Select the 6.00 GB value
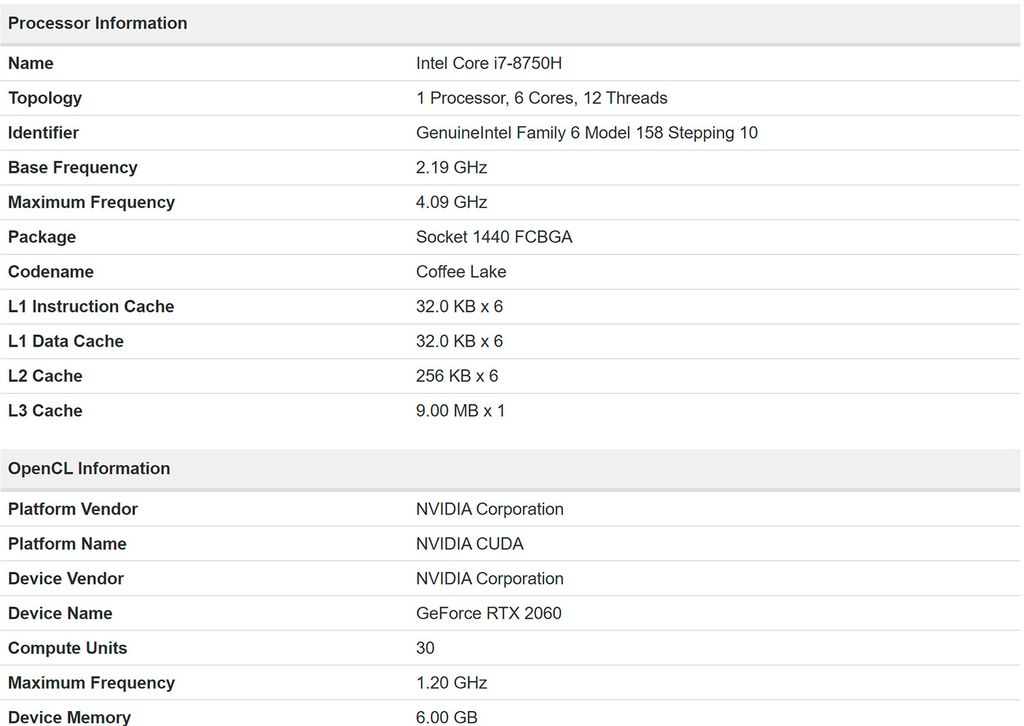The image size is (1024, 726). [x=446, y=717]
